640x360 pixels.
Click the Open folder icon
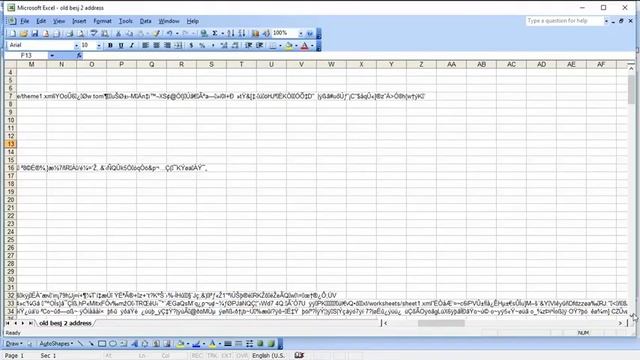pos(24,33)
